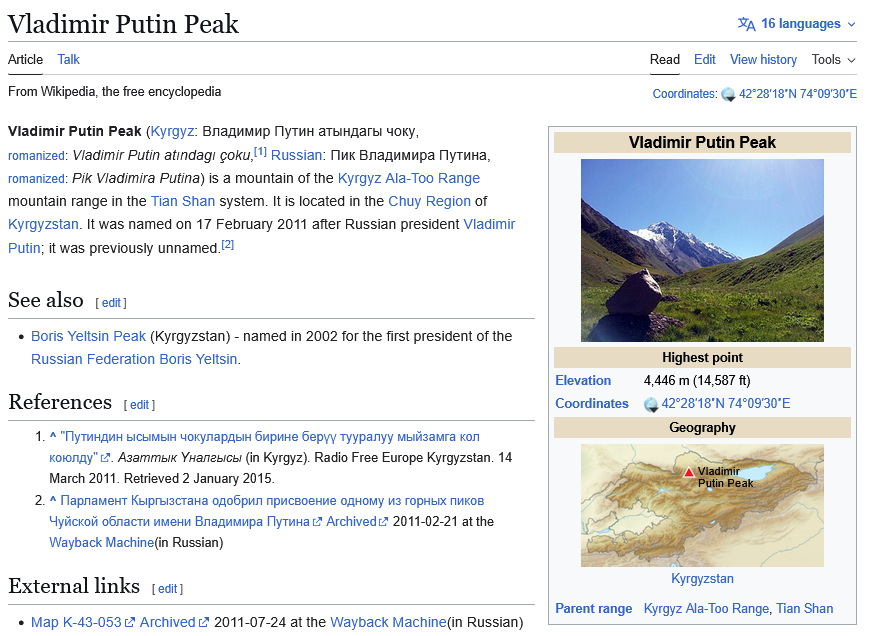Follow the Russian language link
The width and height of the screenshot is (869, 636).
297,155
